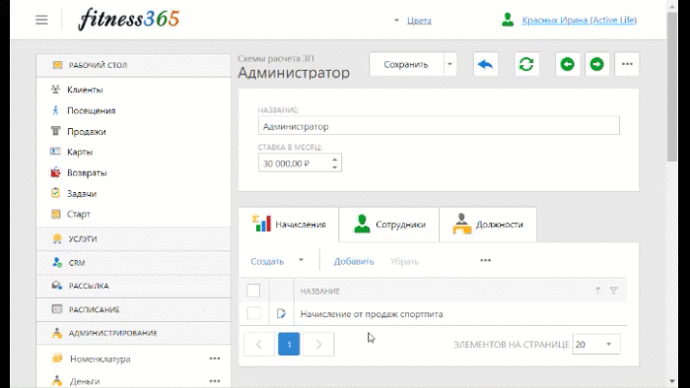The height and width of the screenshot is (388, 690).
Task: Click the CRM section icon
Action: (x=57, y=263)
